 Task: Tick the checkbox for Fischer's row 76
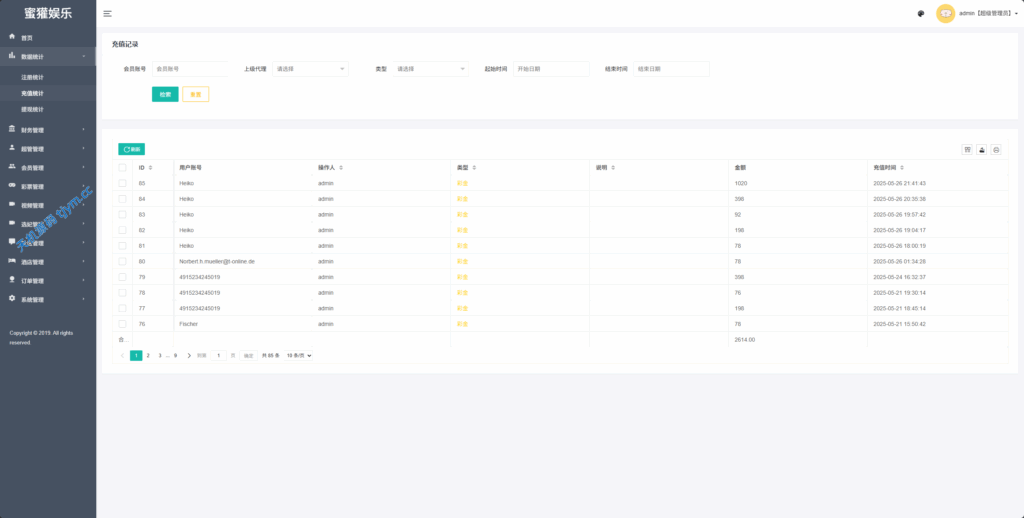[123, 324]
